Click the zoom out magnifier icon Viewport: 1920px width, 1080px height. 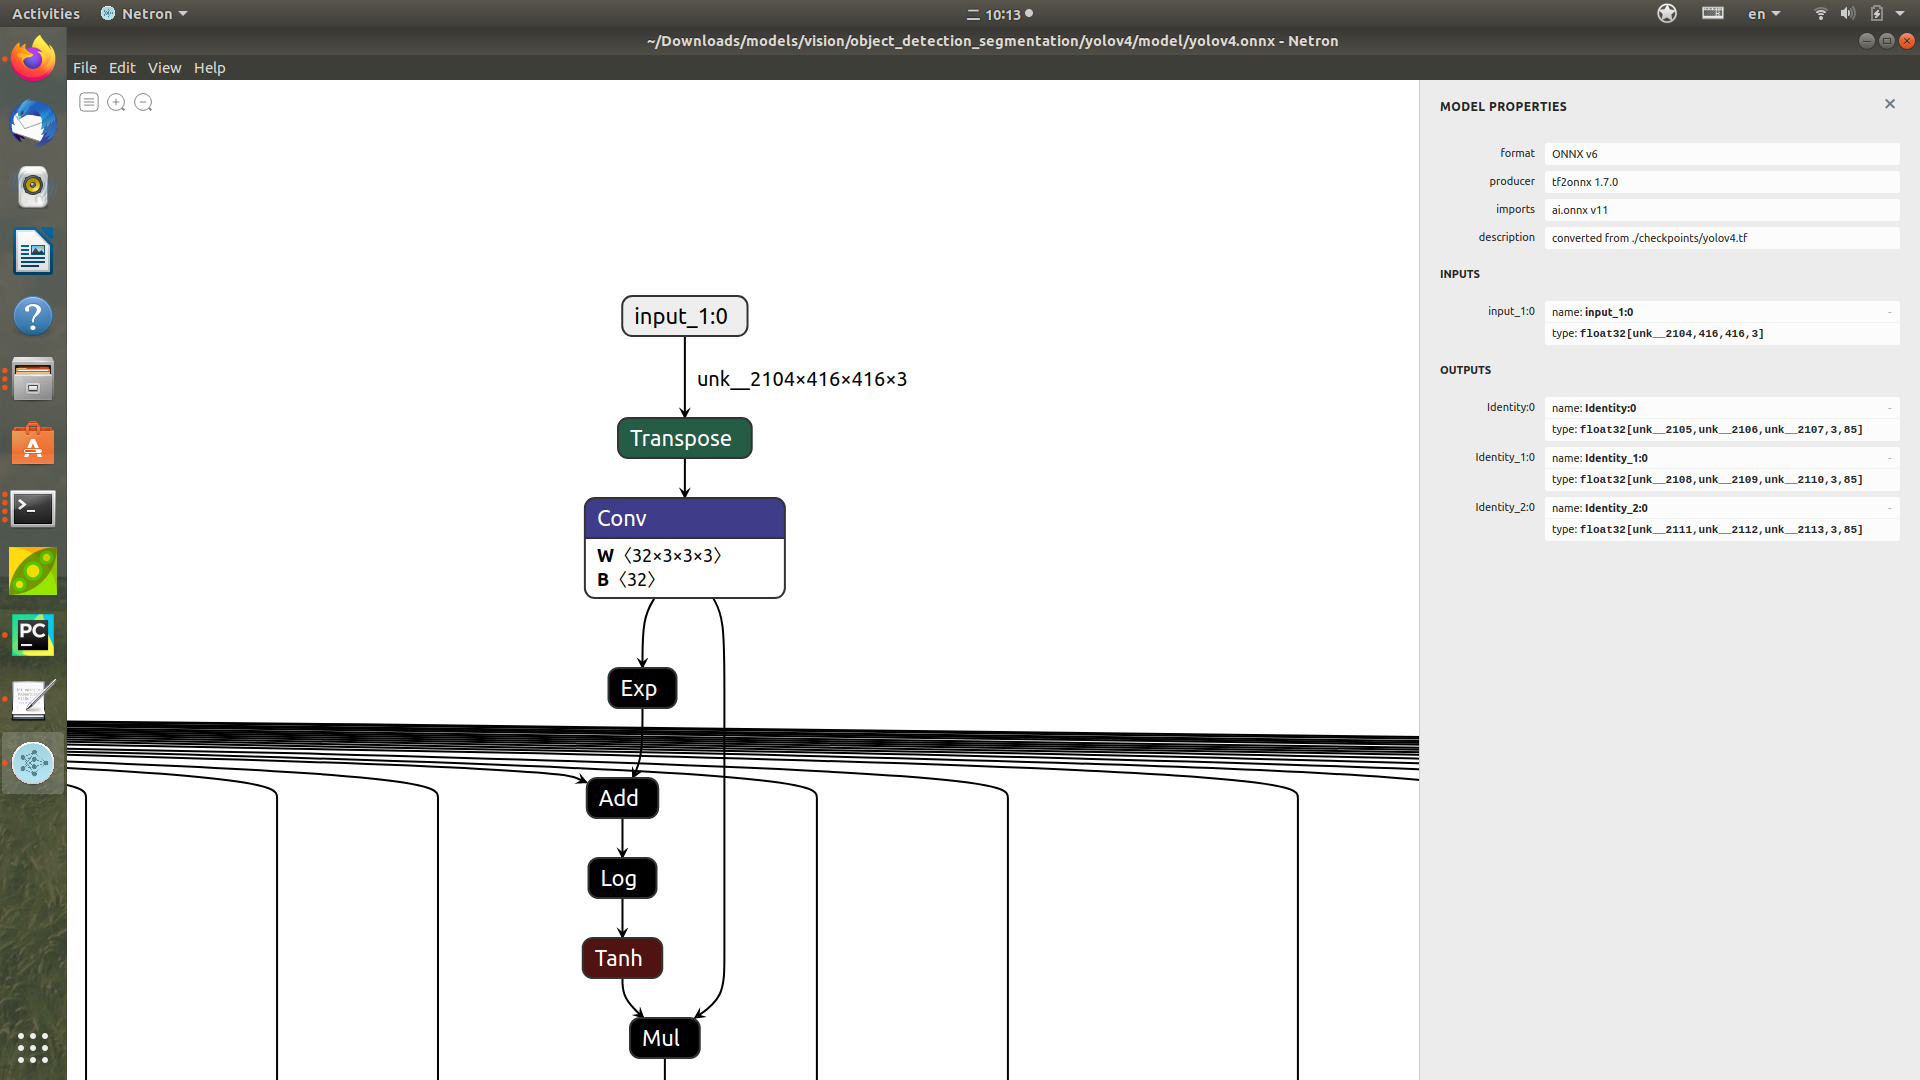[x=143, y=102]
